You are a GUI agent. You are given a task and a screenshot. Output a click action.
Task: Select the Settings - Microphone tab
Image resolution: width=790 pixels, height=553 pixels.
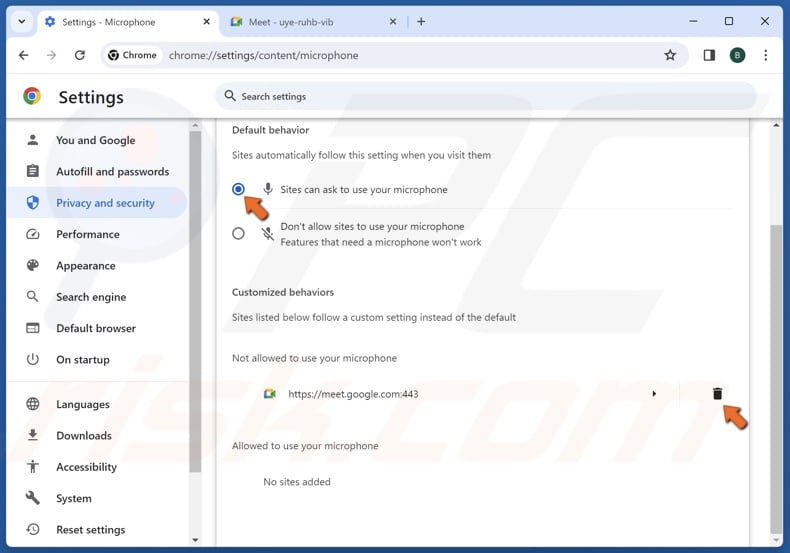[x=128, y=22]
